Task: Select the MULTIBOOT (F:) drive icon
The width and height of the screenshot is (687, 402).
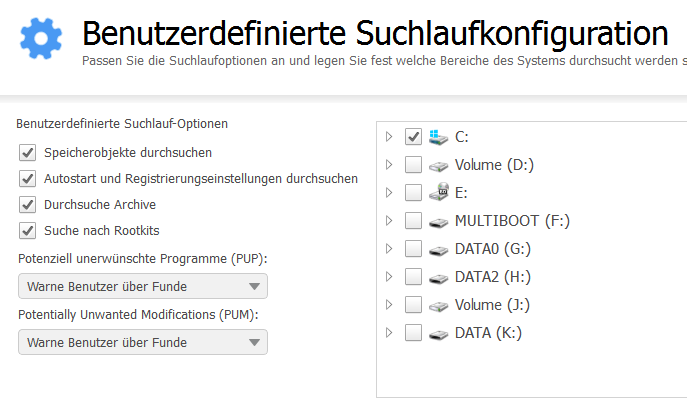Action: [438, 222]
